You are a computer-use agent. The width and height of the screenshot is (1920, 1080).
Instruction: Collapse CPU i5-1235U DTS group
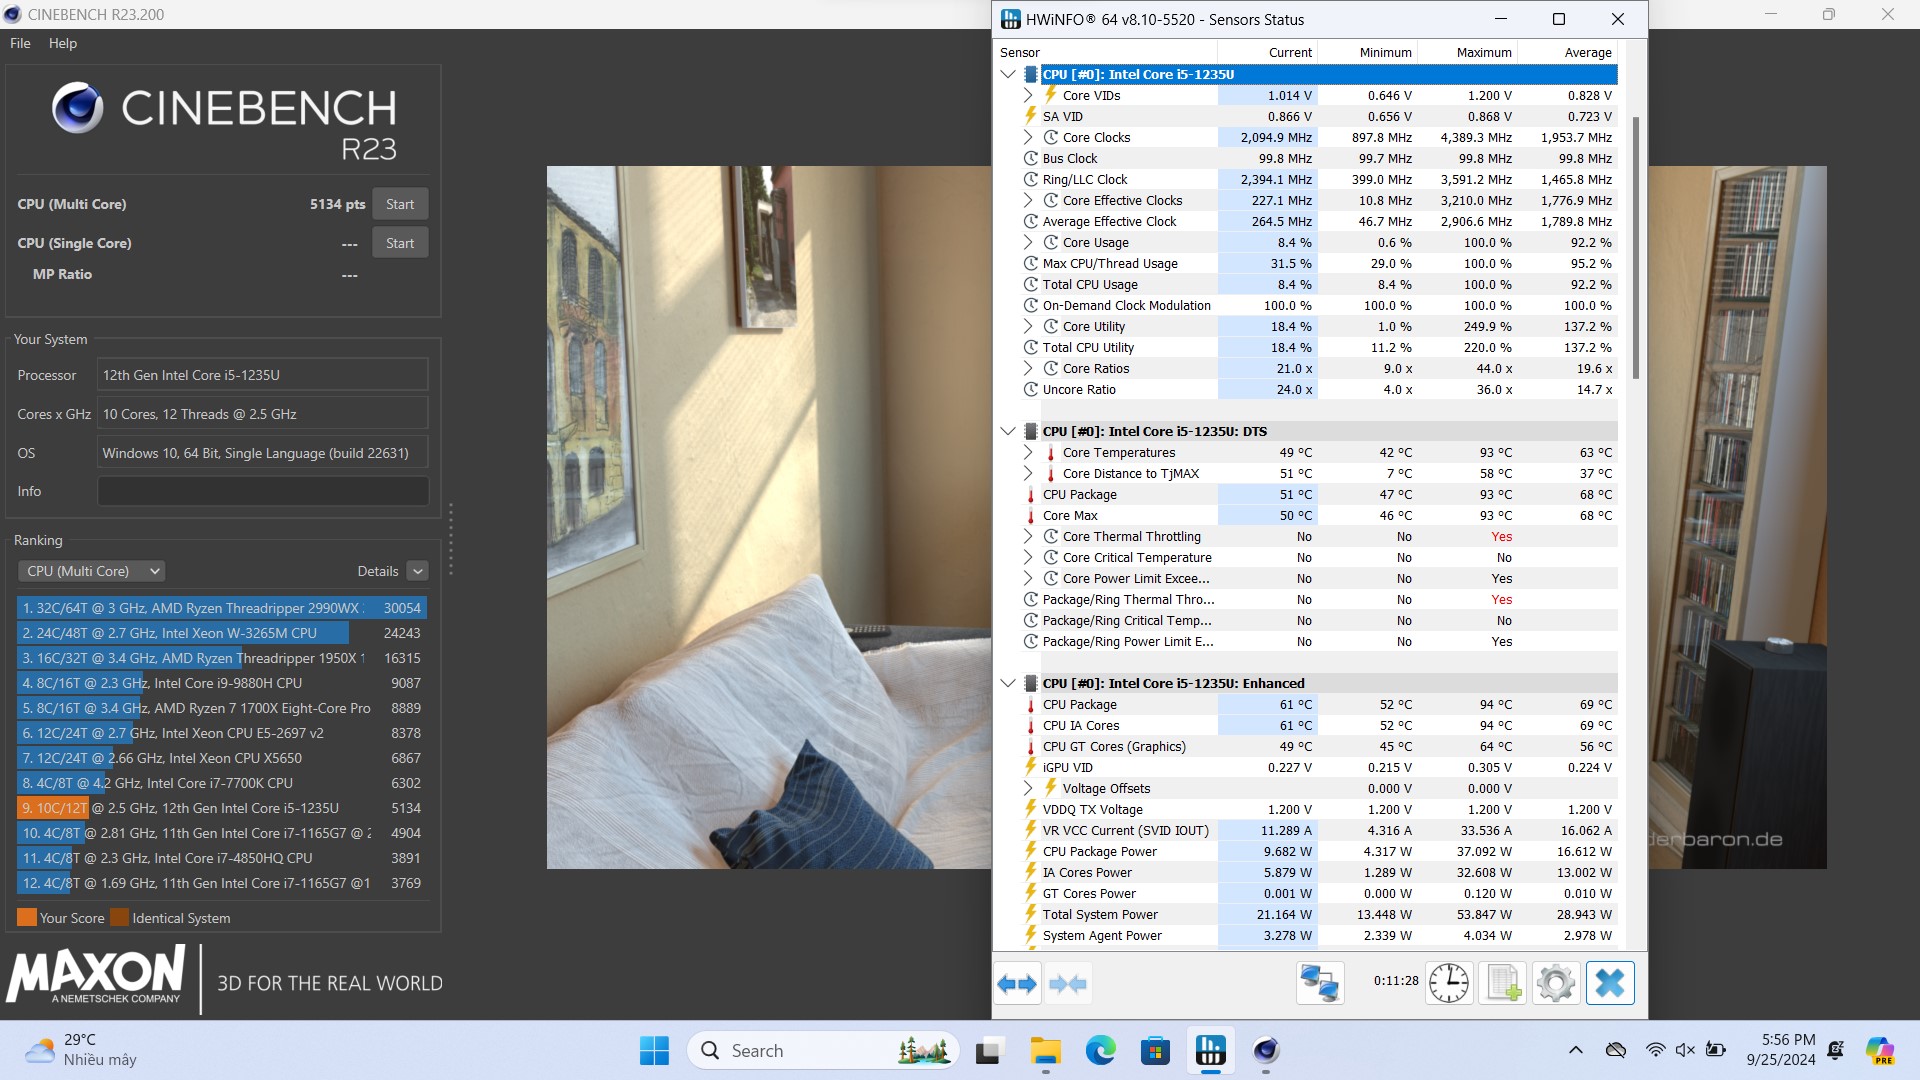(x=1008, y=431)
